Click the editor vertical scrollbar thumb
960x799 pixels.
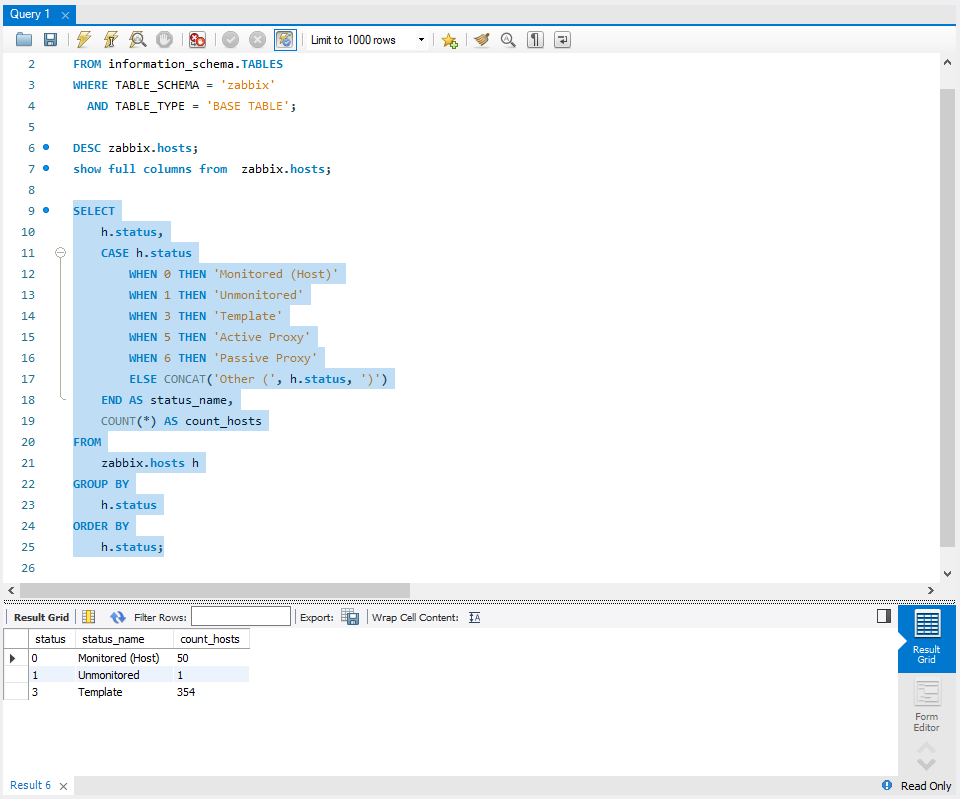click(x=947, y=318)
